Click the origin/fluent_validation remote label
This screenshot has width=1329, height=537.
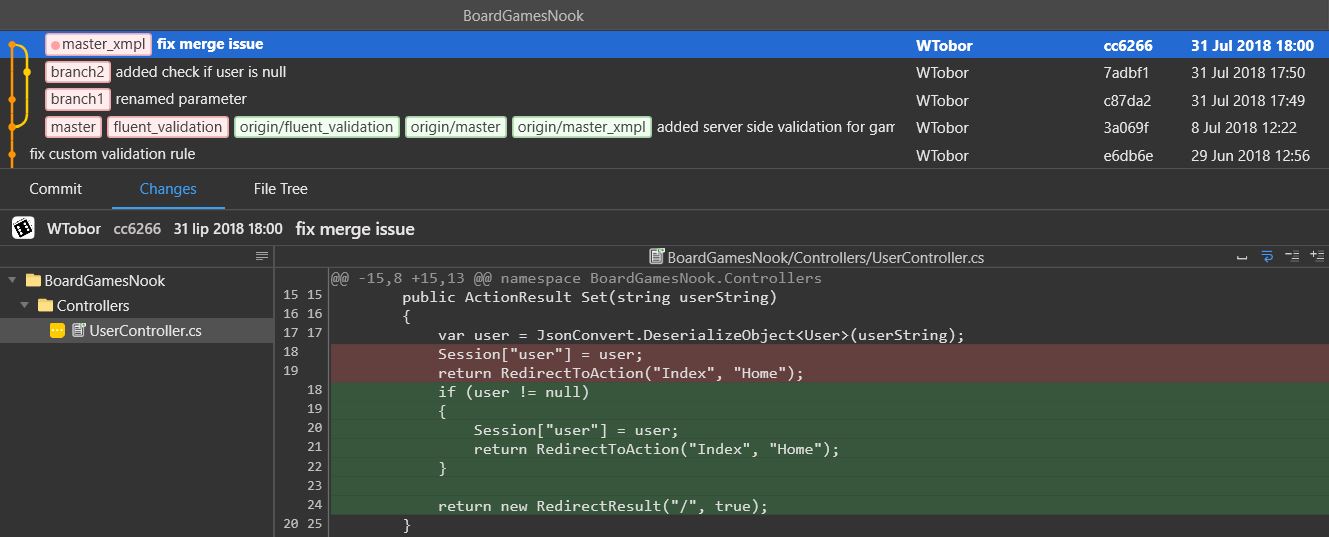(x=317, y=127)
